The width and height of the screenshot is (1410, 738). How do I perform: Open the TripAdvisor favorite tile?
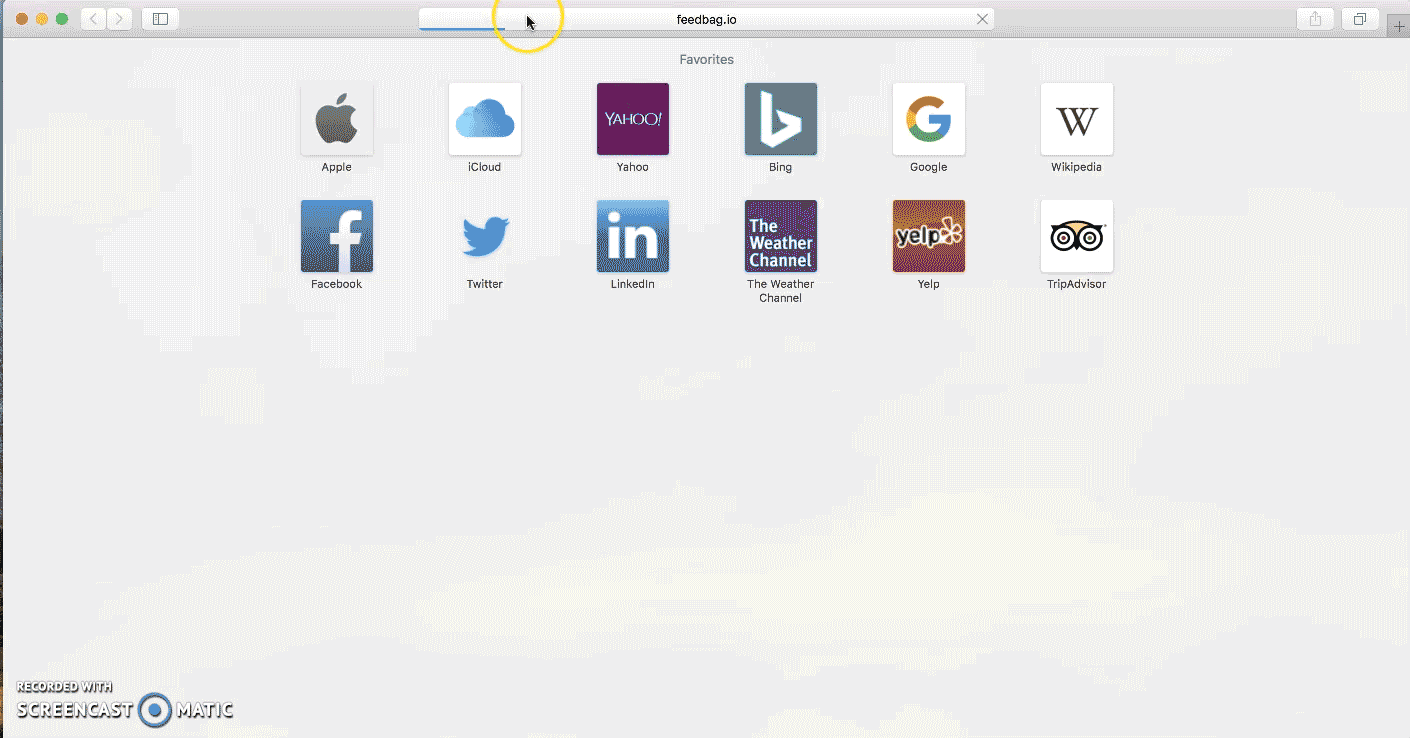point(1077,236)
